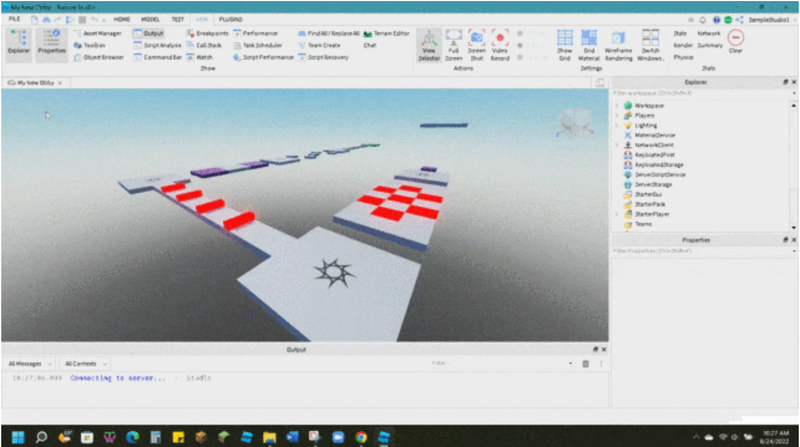Open the Script Analysis window
Screen dimensions: 800x447
[x=158, y=45]
